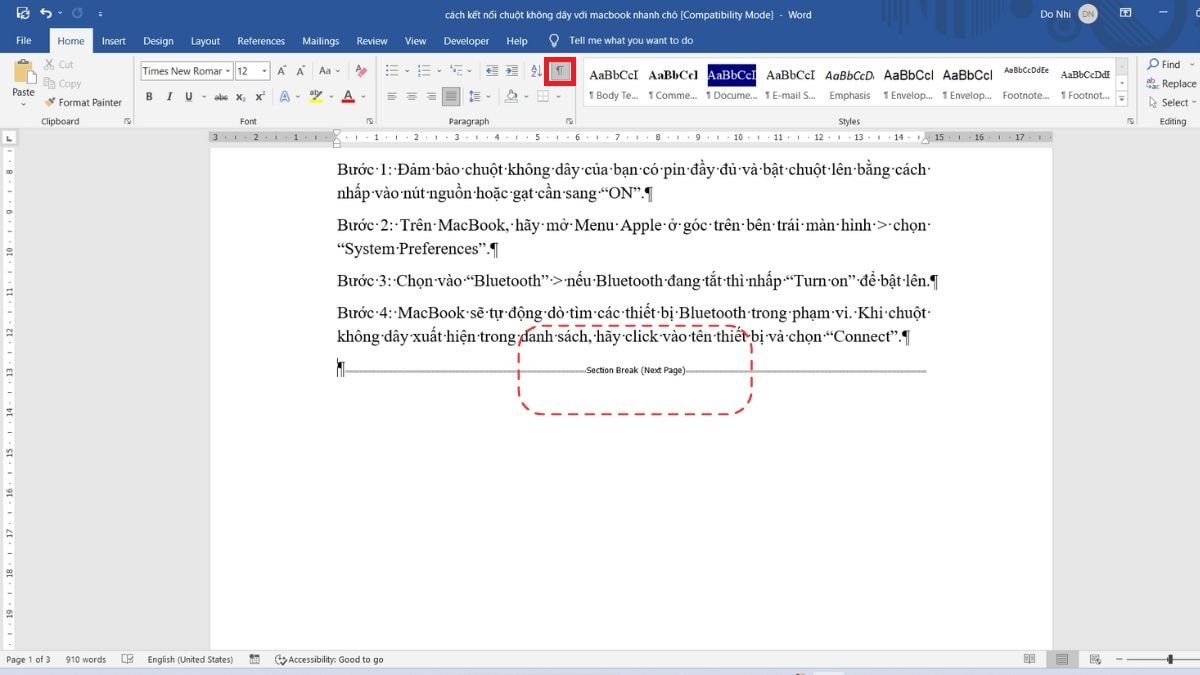This screenshot has height=675, width=1200.
Task: Toggle Strikethrough formatting
Action: point(221,97)
